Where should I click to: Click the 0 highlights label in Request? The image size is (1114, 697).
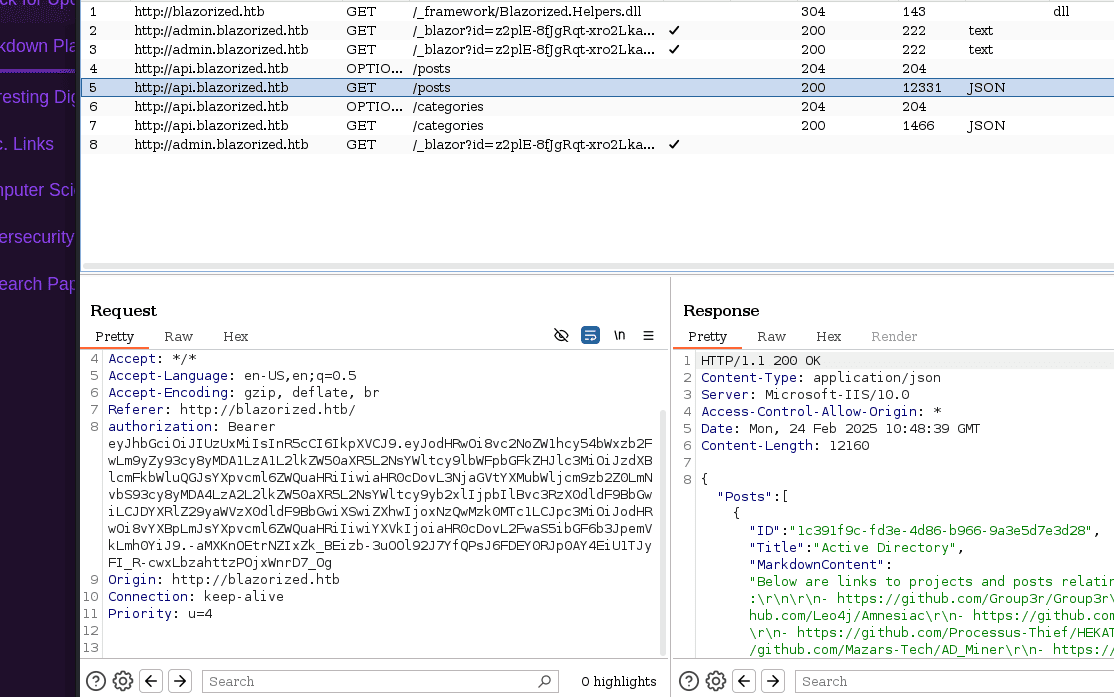(619, 681)
